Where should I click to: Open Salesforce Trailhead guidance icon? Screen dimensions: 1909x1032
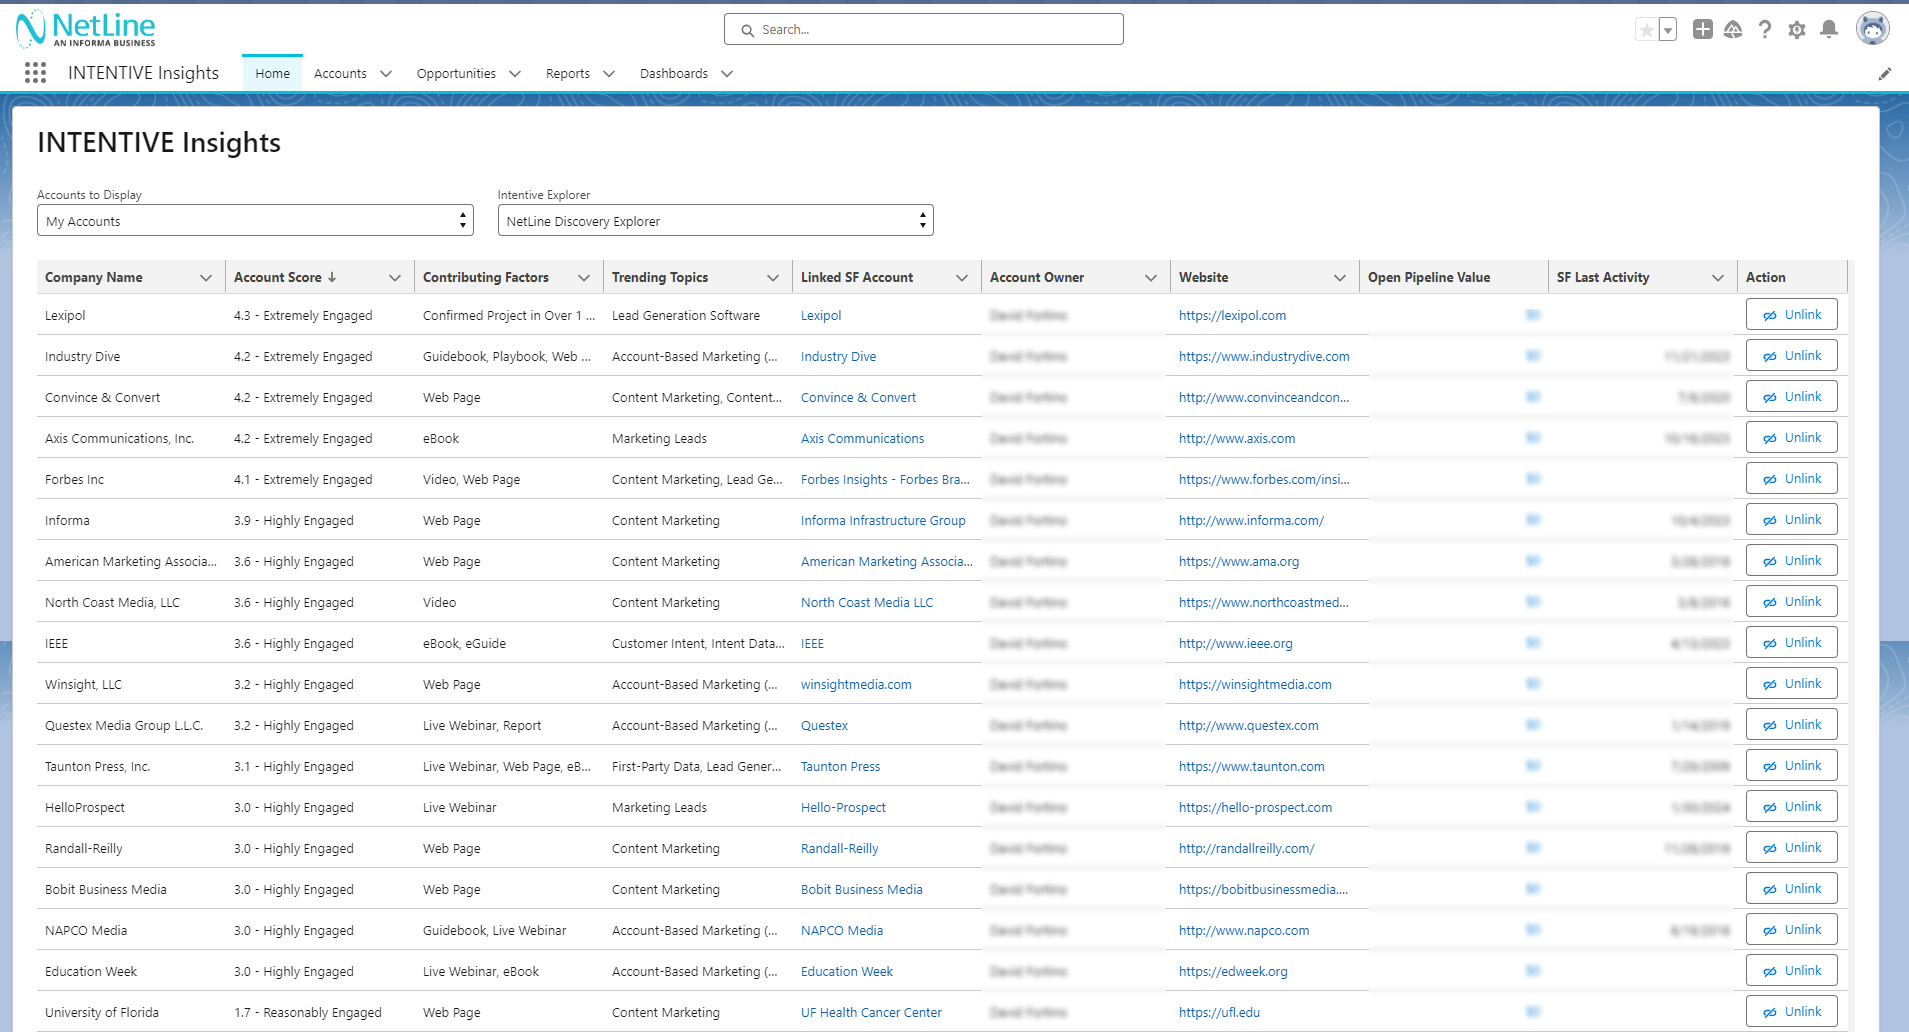(x=1733, y=29)
